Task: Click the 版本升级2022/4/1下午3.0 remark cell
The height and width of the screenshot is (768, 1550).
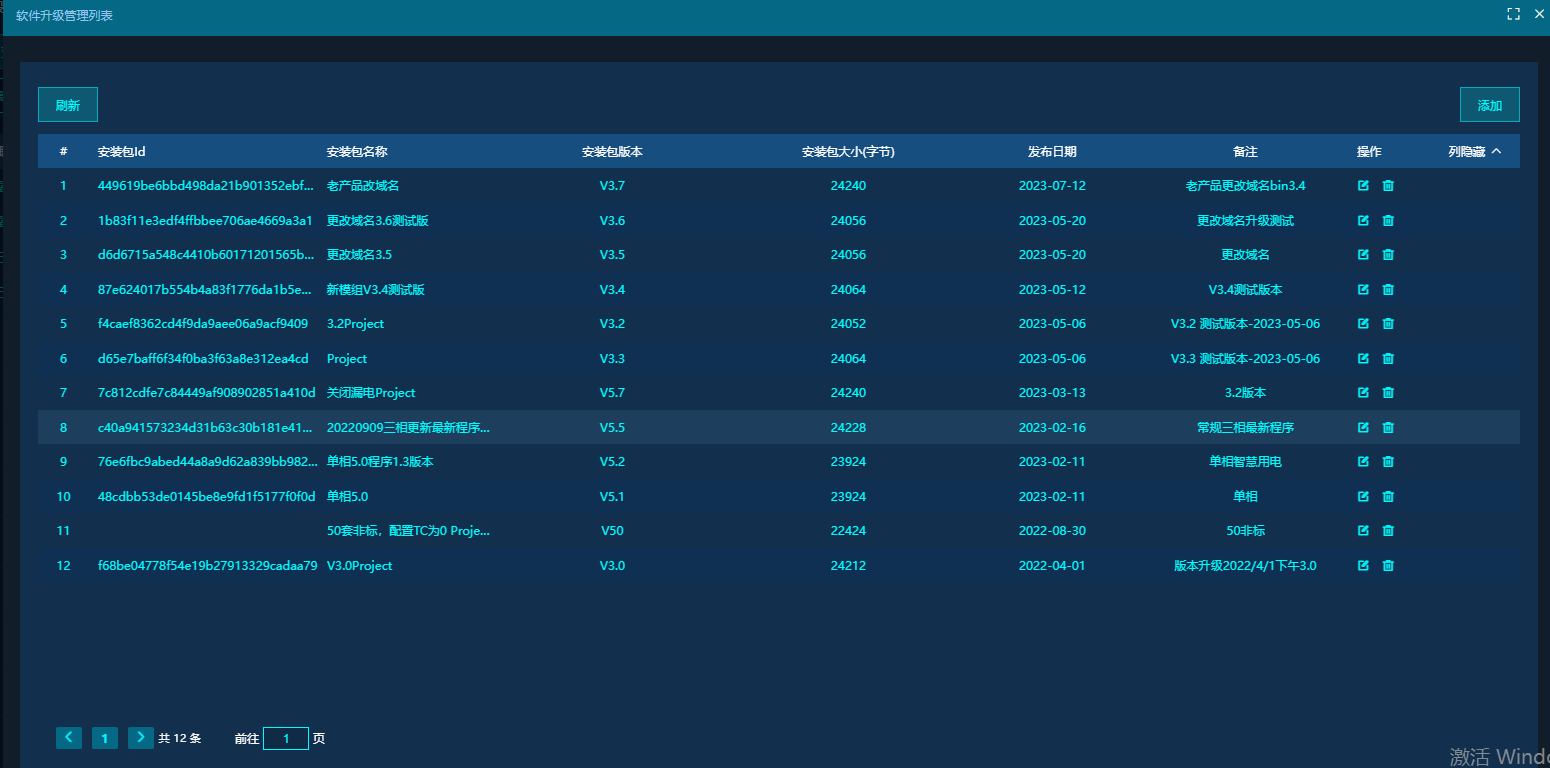Action: click(1245, 566)
